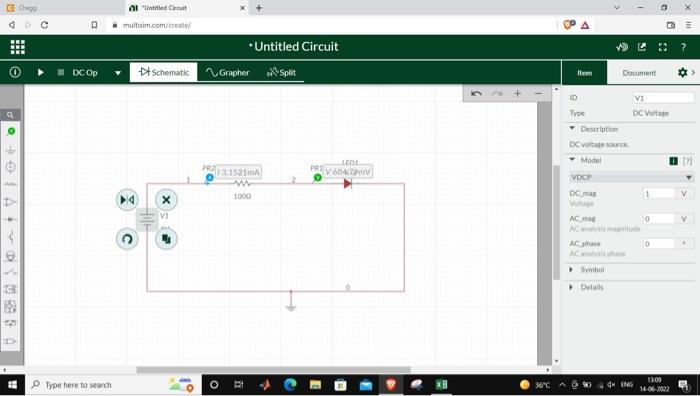Edit the ID field showing V1
The width and height of the screenshot is (700, 396).
point(663,98)
